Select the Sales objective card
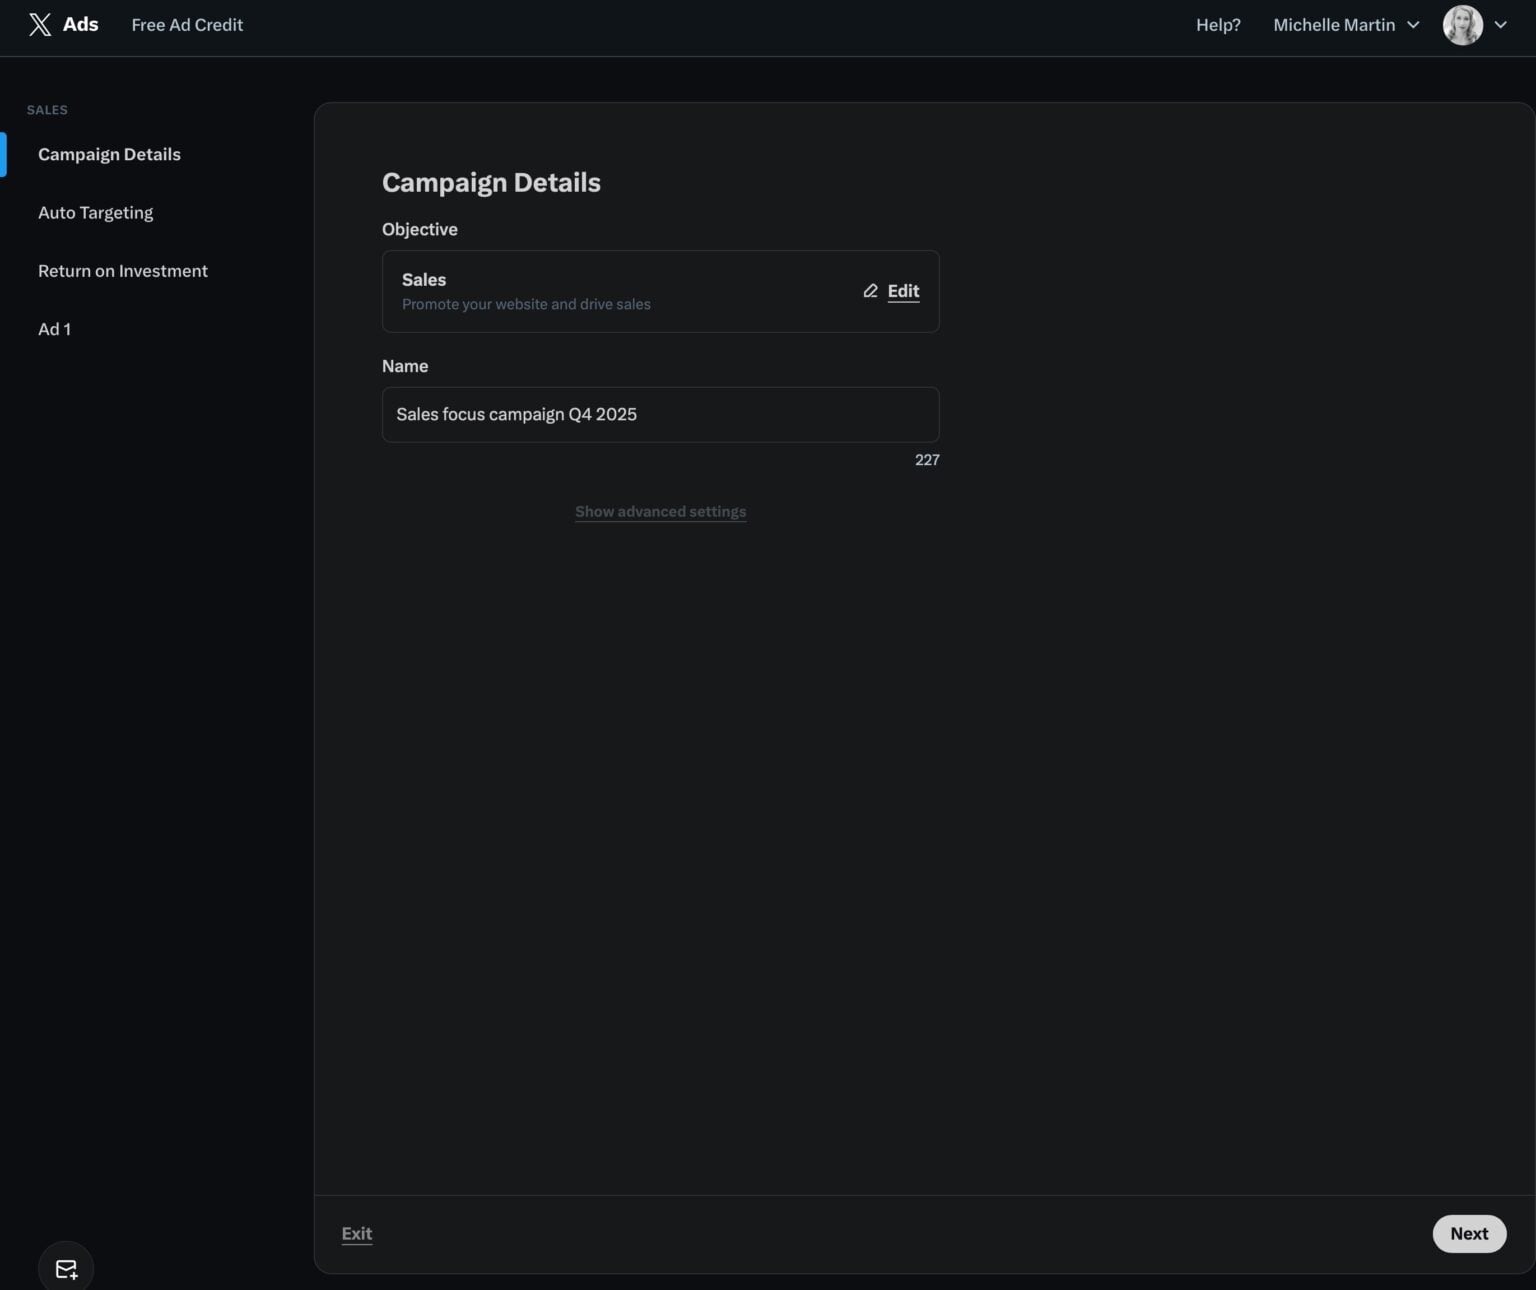This screenshot has height=1290, width=1536. tap(660, 291)
